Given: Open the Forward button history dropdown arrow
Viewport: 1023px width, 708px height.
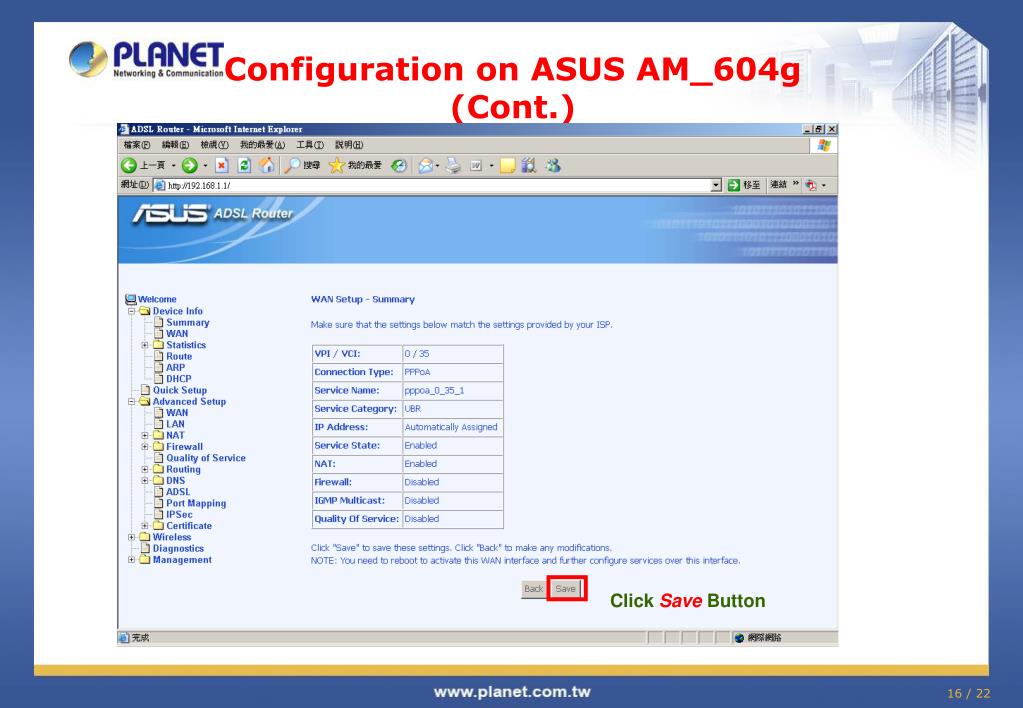Looking at the screenshot, I should pyautogui.click(x=205, y=166).
